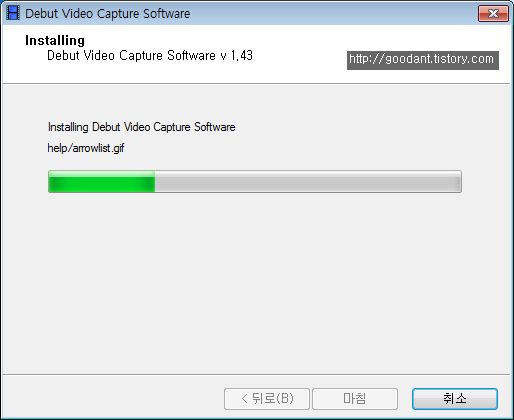
Task: Click the left chevron inside the 뒤로 button
Action: 245,399
